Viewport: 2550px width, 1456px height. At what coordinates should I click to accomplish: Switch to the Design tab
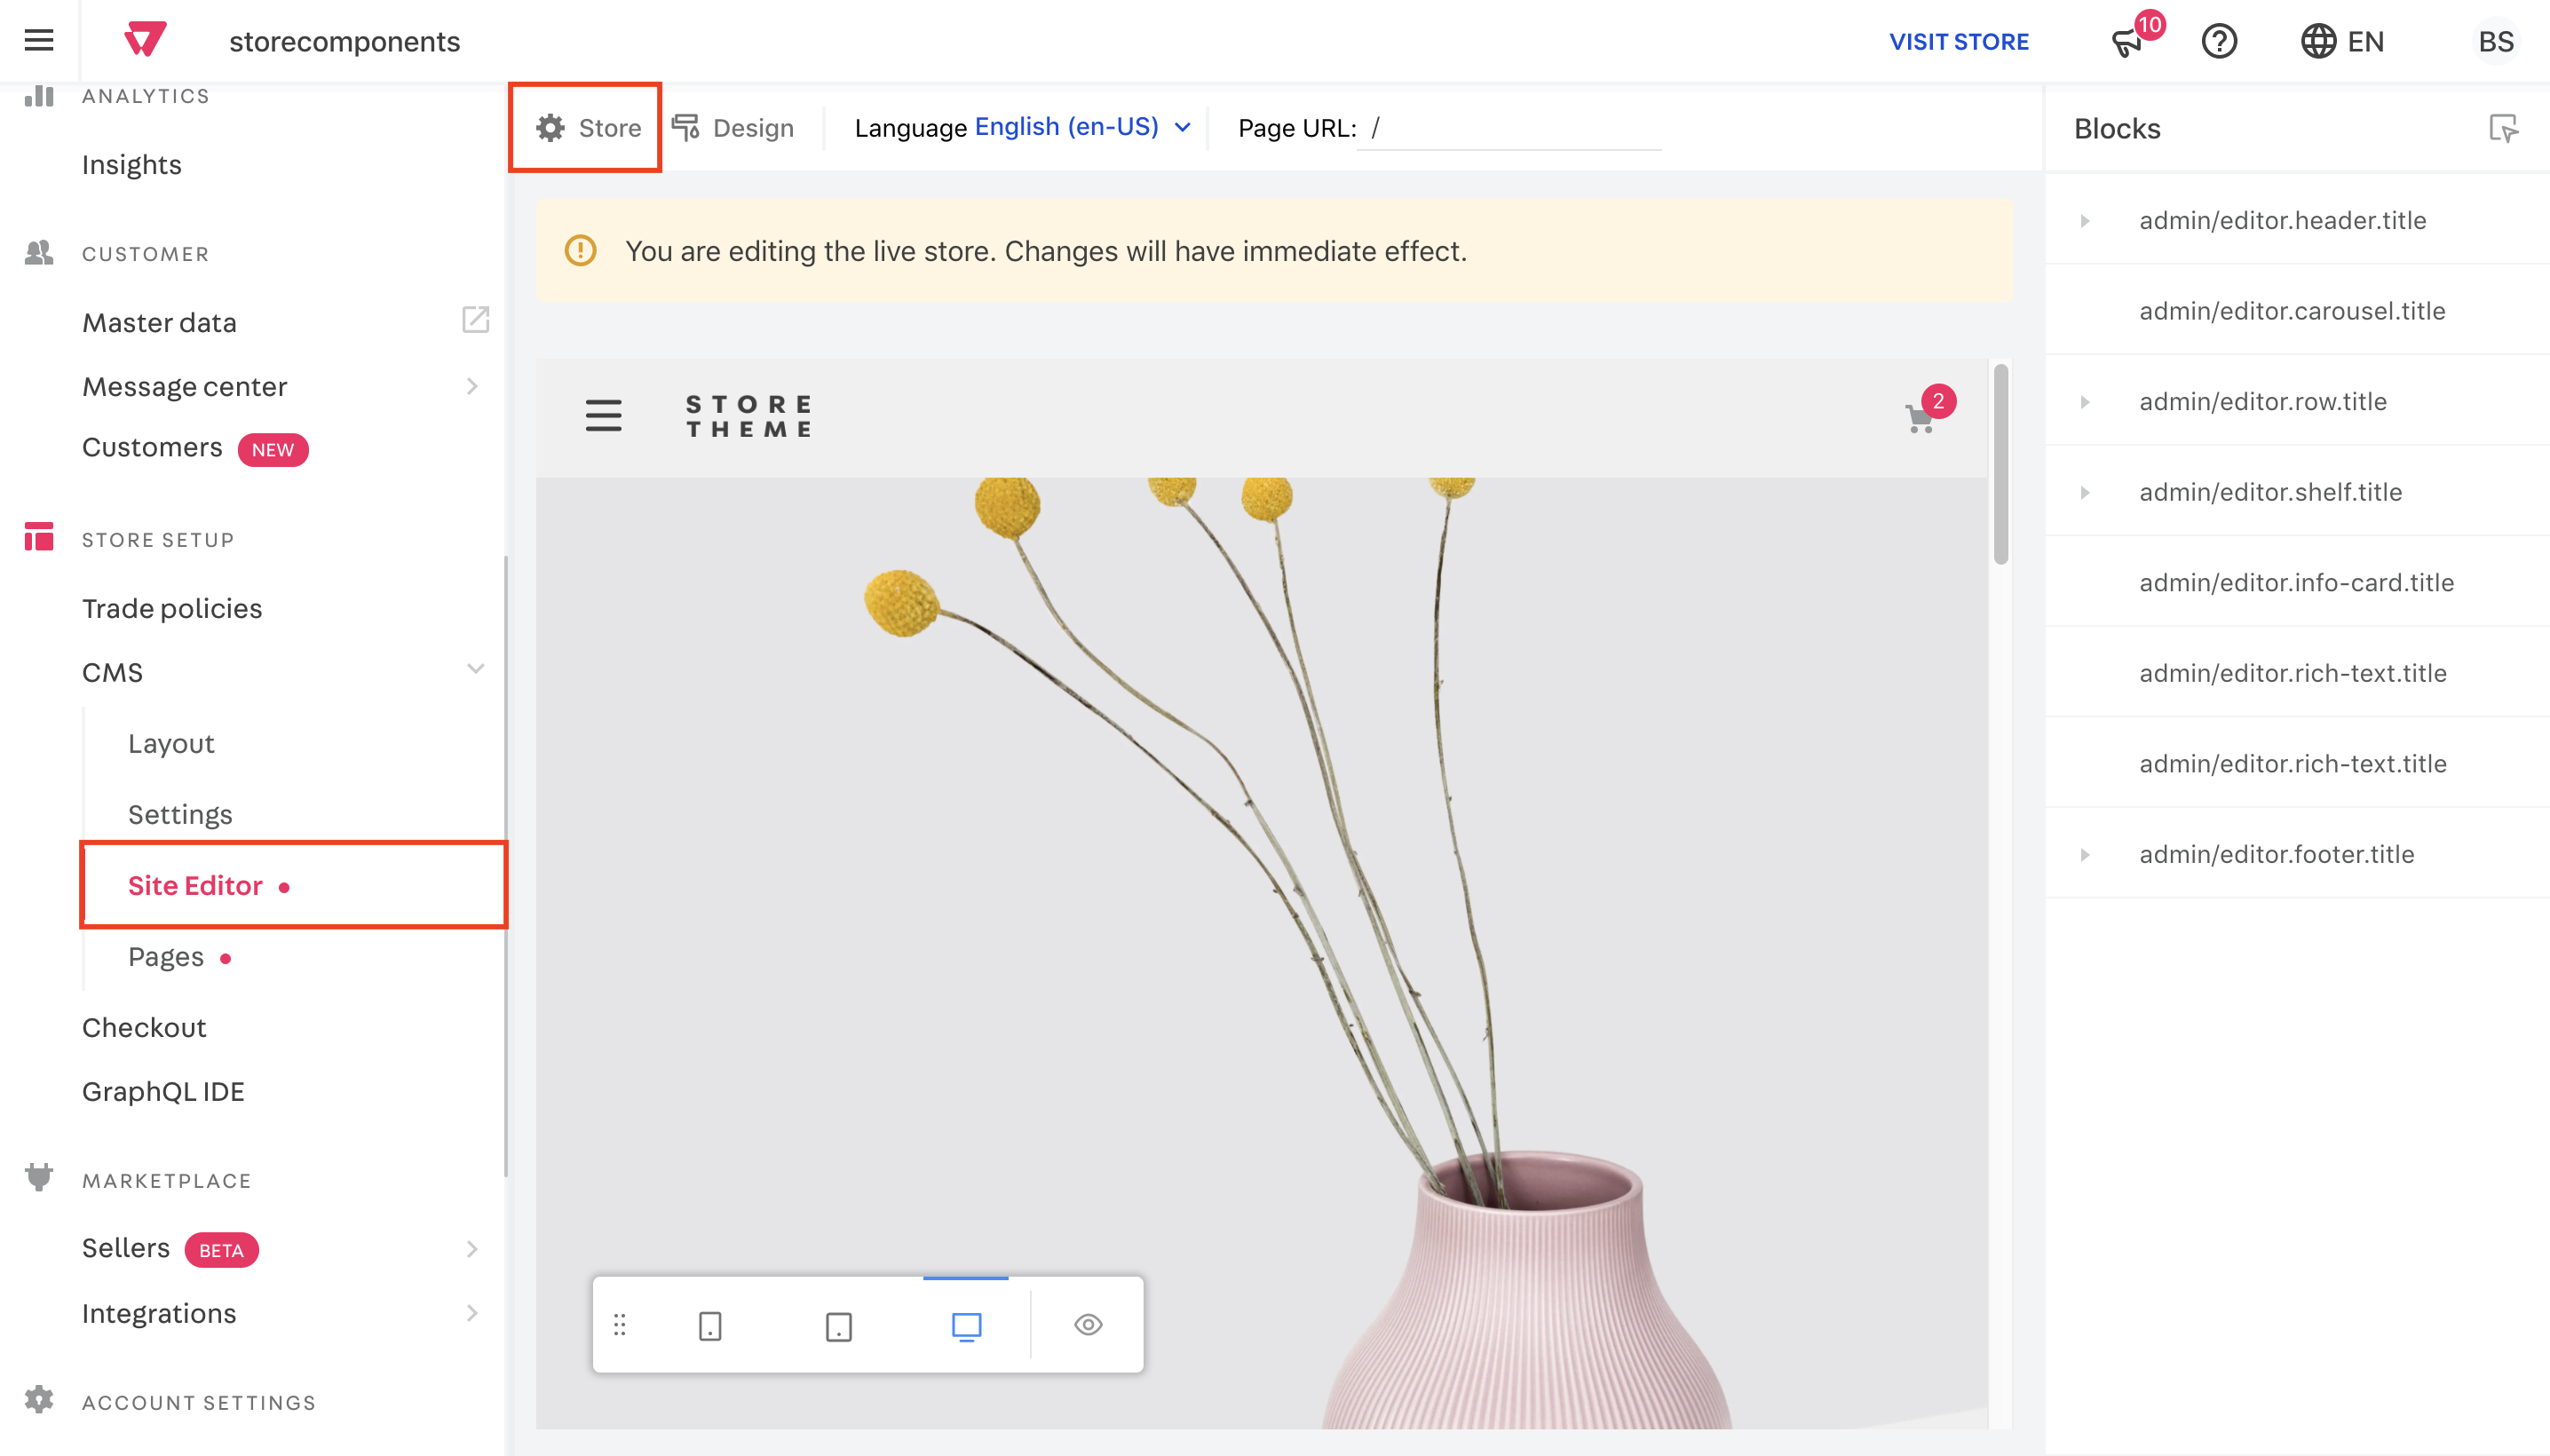733,128
